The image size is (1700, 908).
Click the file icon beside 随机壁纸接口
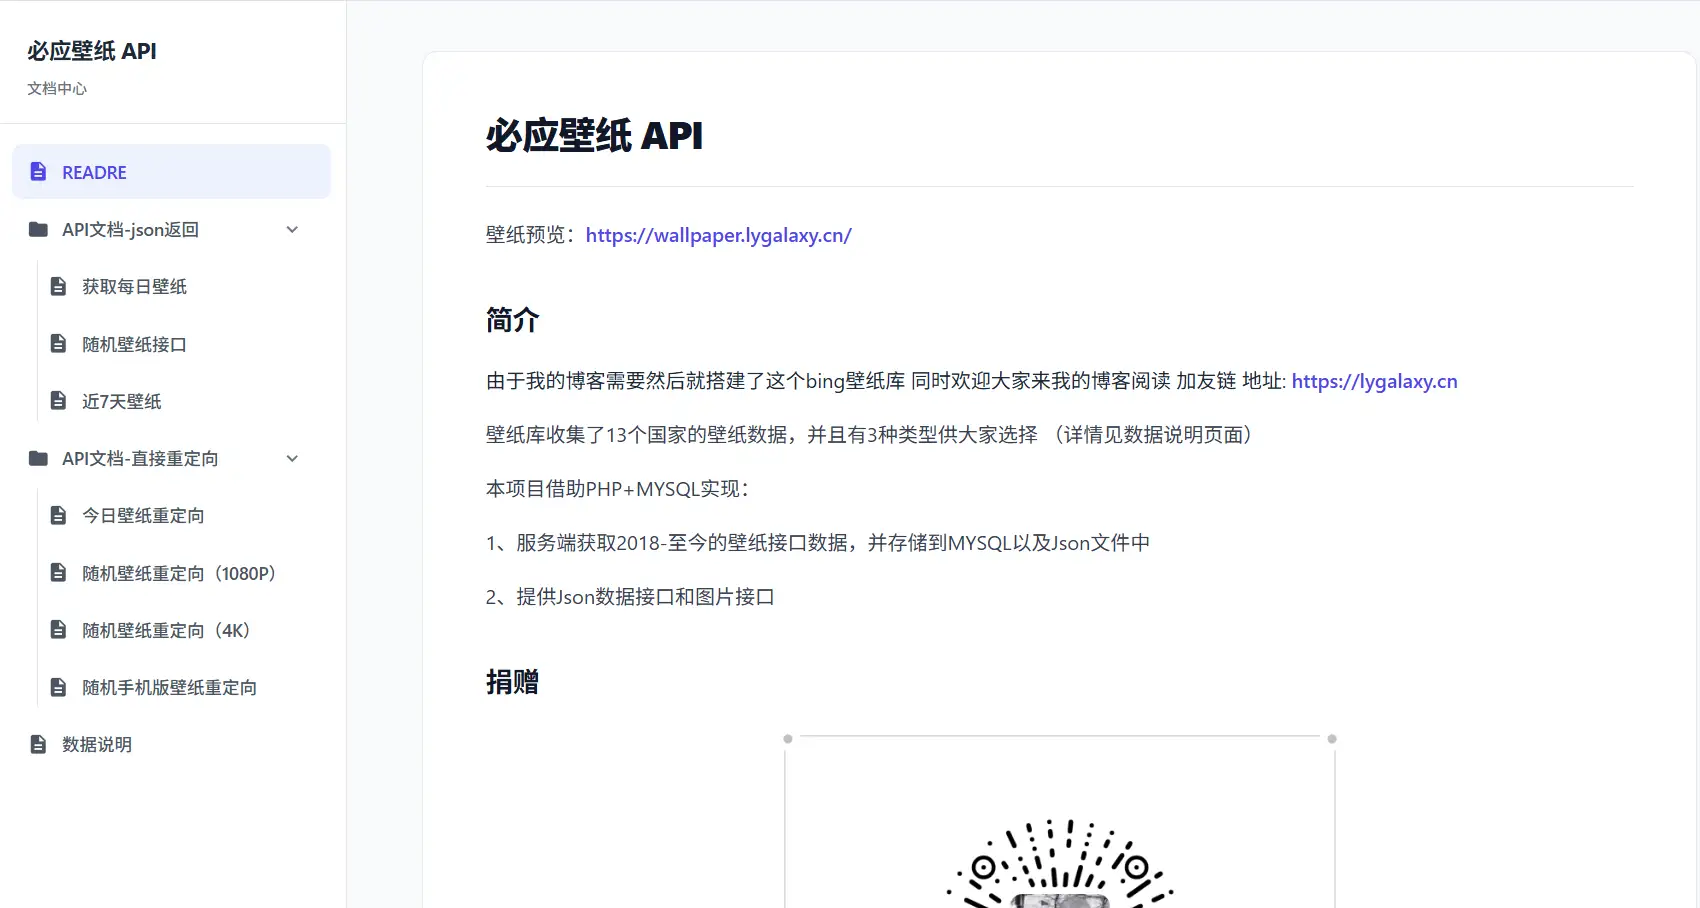(58, 344)
